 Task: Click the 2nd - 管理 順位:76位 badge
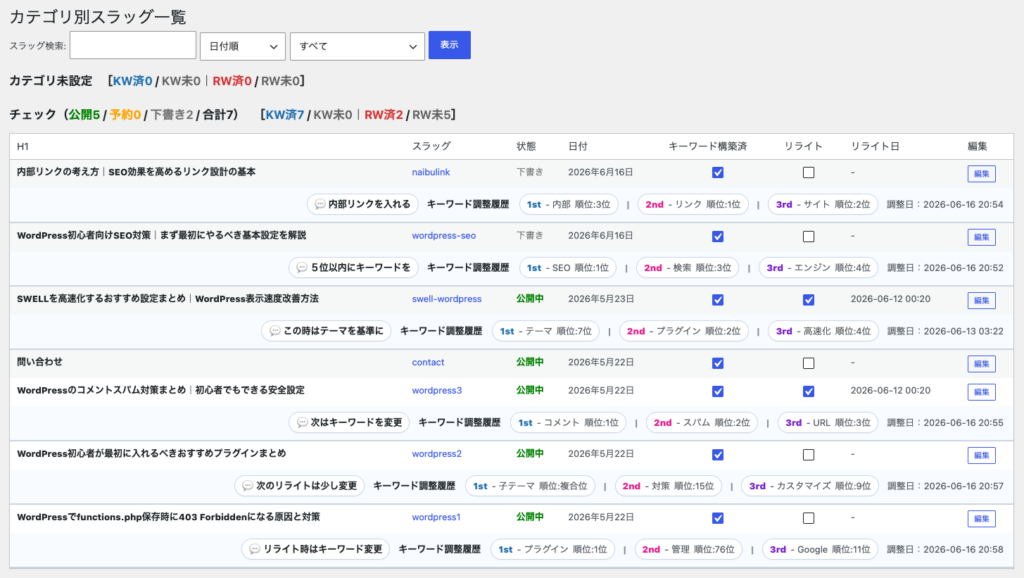tap(688, 549)
